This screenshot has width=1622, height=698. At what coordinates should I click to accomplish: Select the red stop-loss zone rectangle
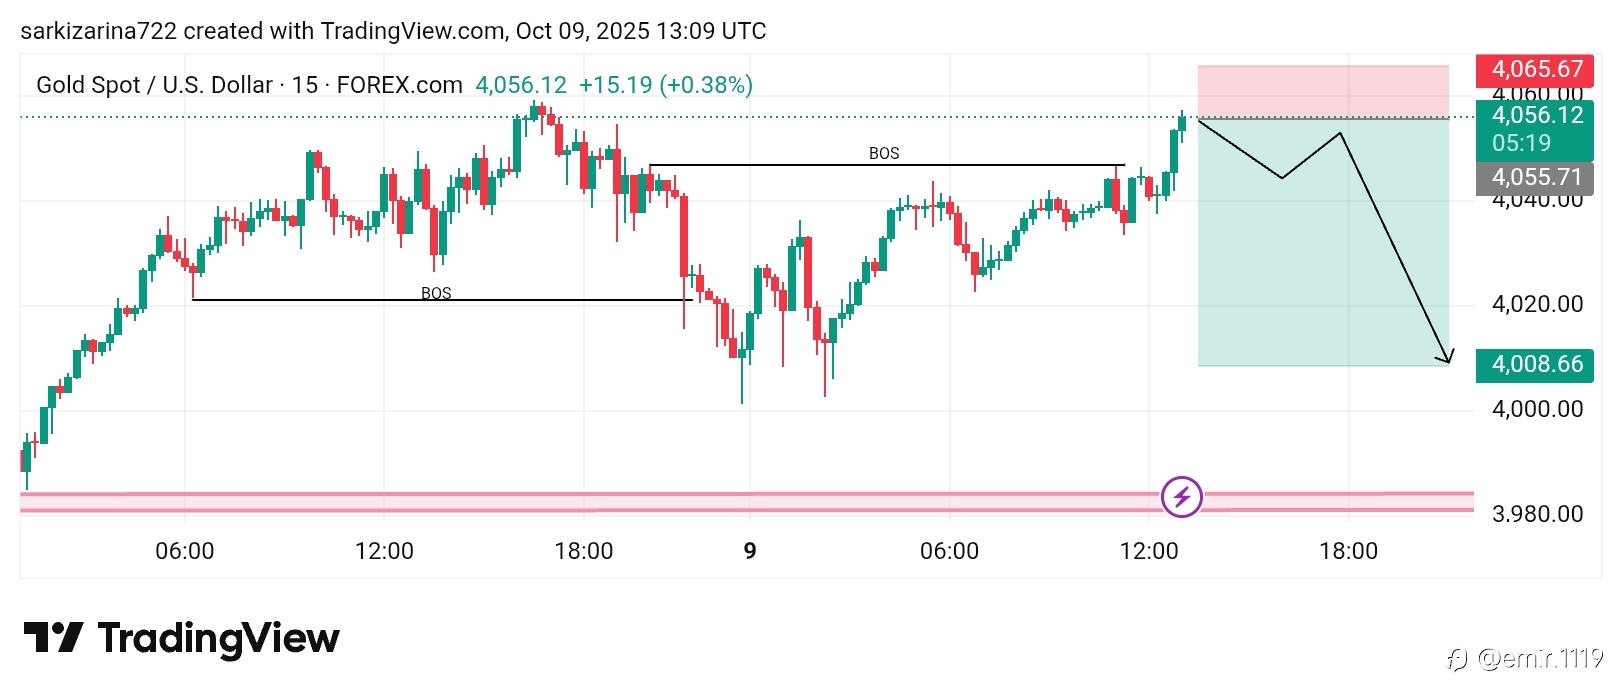click(1322, 91)
